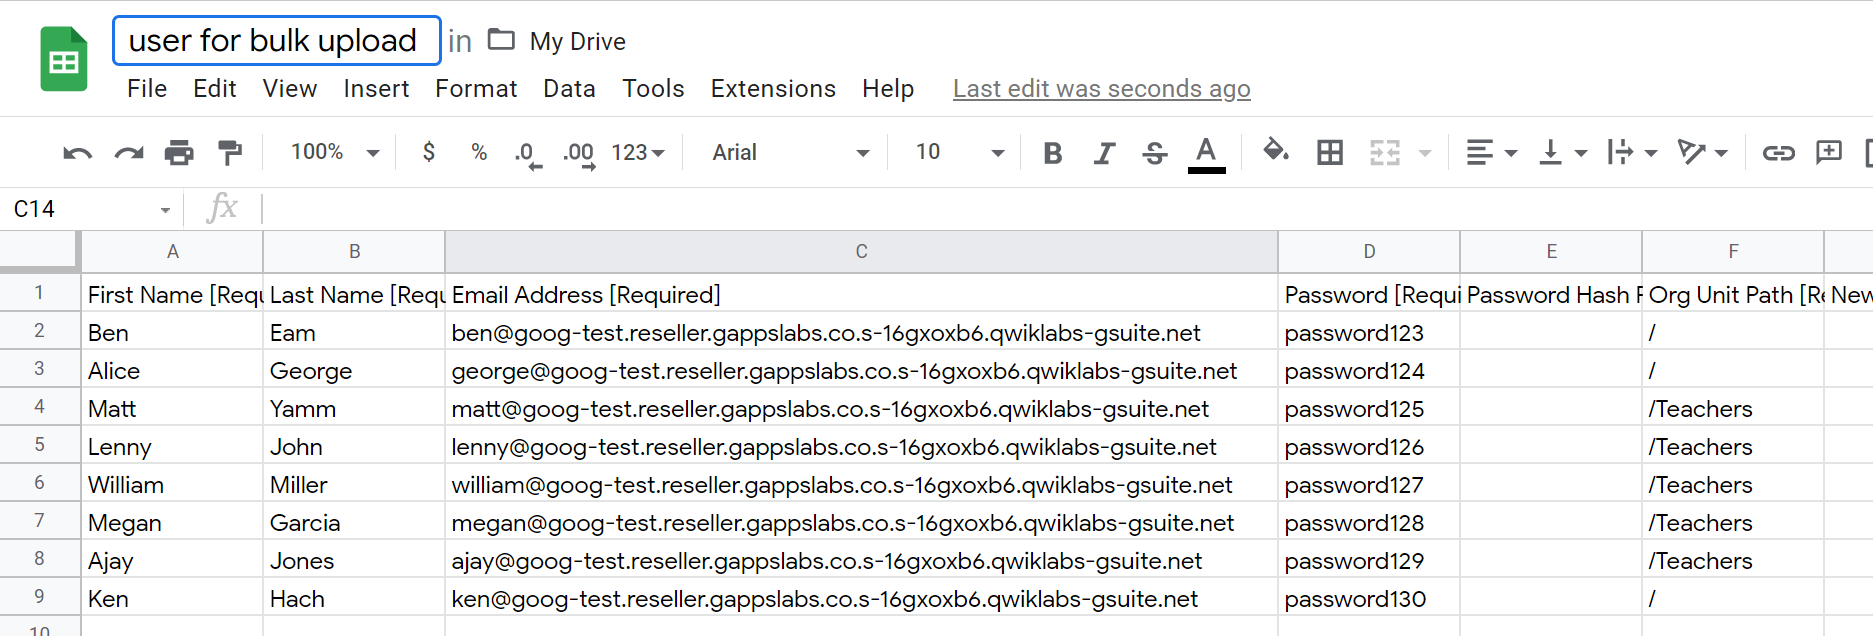
Task: Open the Format menu
Action: click(476, 89)
